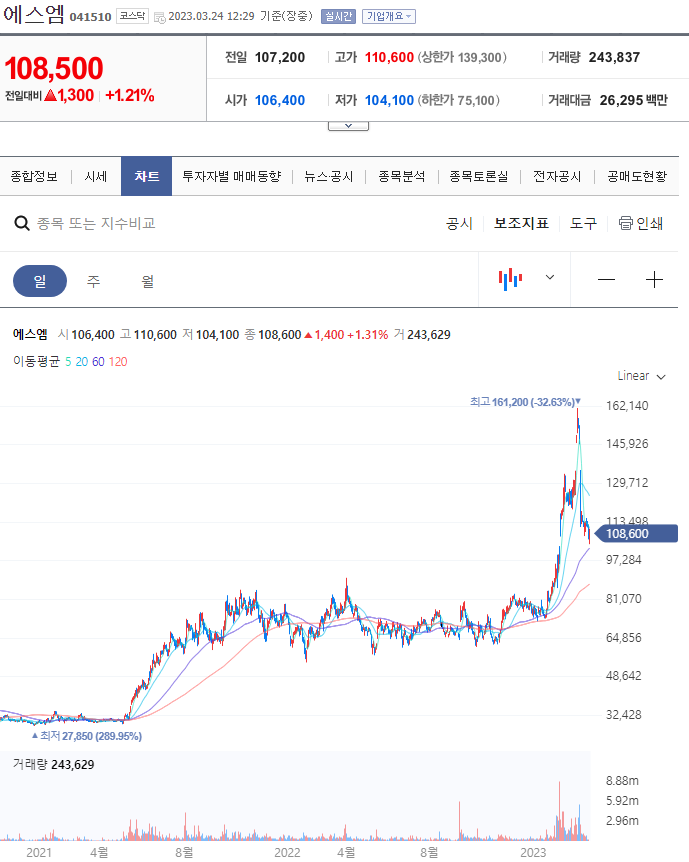Open the 투자자별 매매동향 tab
This screenshot has width=689, height=862.
[231, 176]
